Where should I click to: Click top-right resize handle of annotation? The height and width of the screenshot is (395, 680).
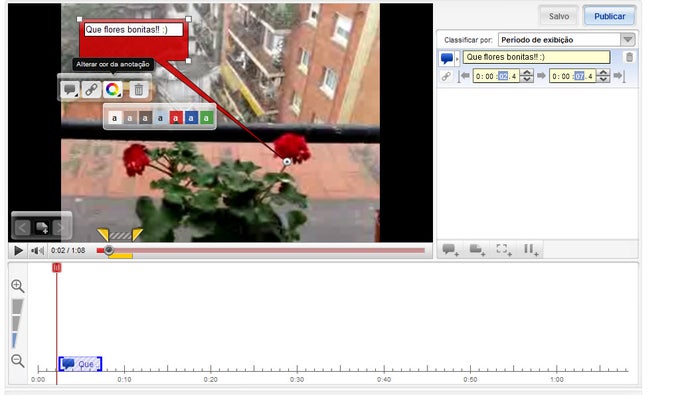(188, 19)
